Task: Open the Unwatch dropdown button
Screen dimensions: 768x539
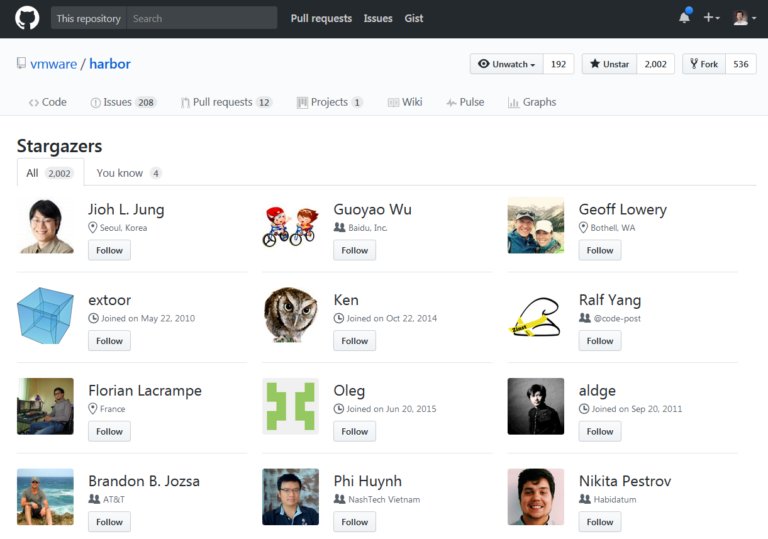Action: coord(506,64)
